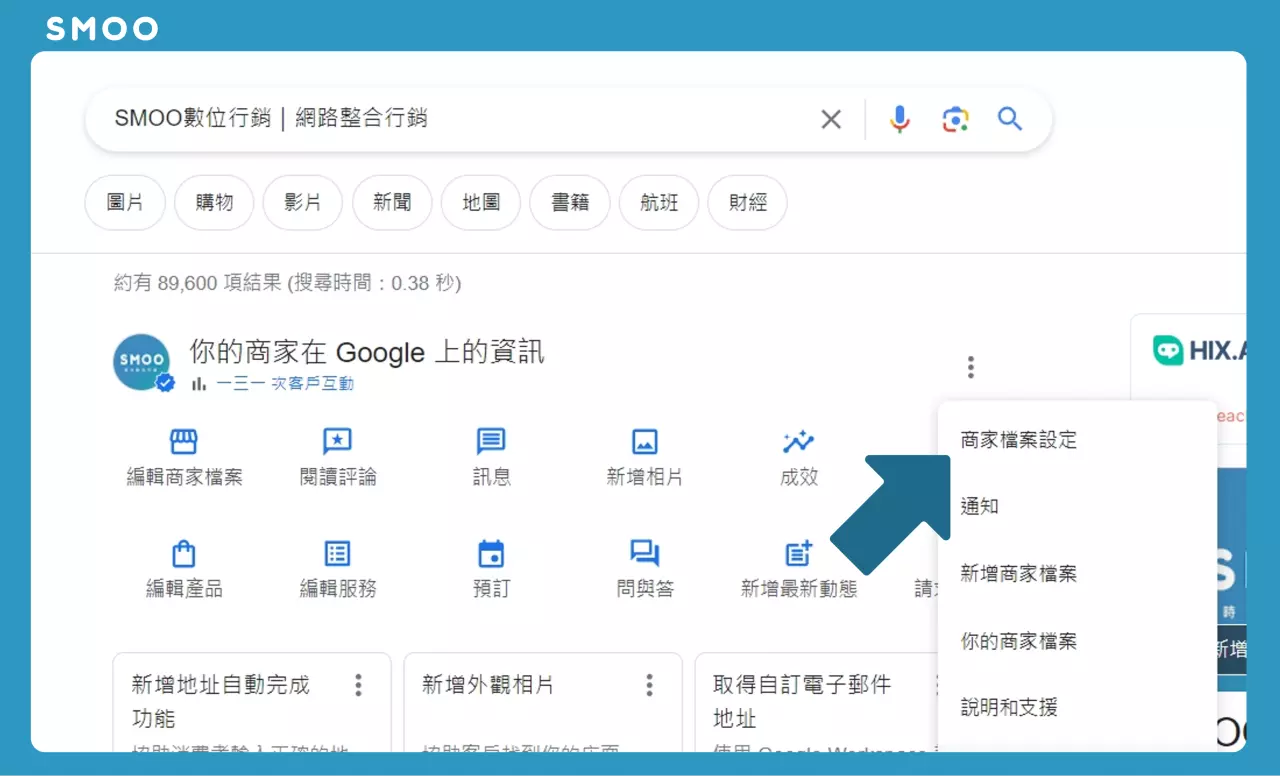Open the 編輯商家檔案 storefront icon
Viewport: 1280px width, 781px height.
pos(184,441)
